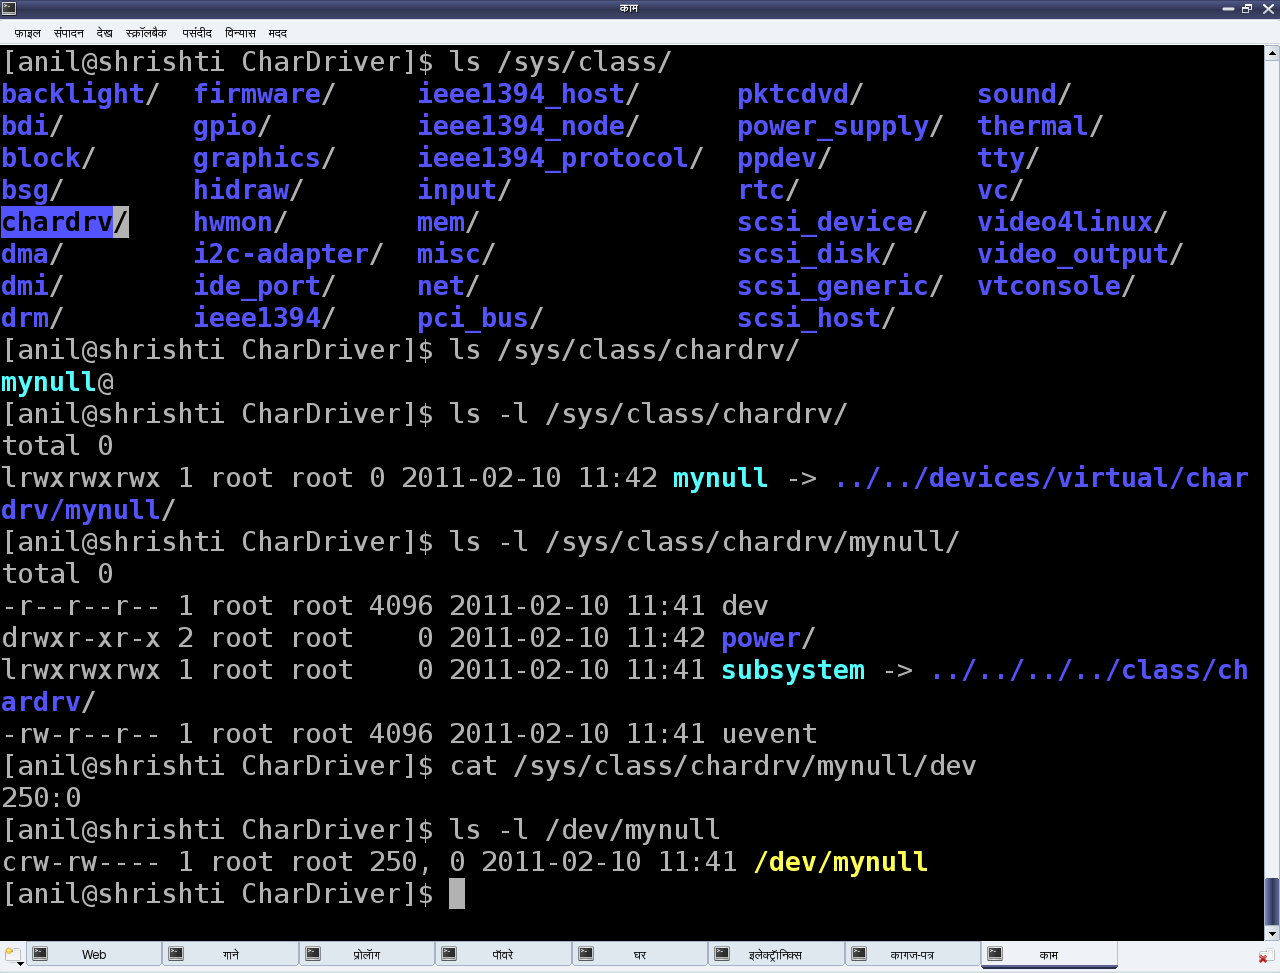
Task: Click the terminal window icon in title bar
Action: [9, 8]
